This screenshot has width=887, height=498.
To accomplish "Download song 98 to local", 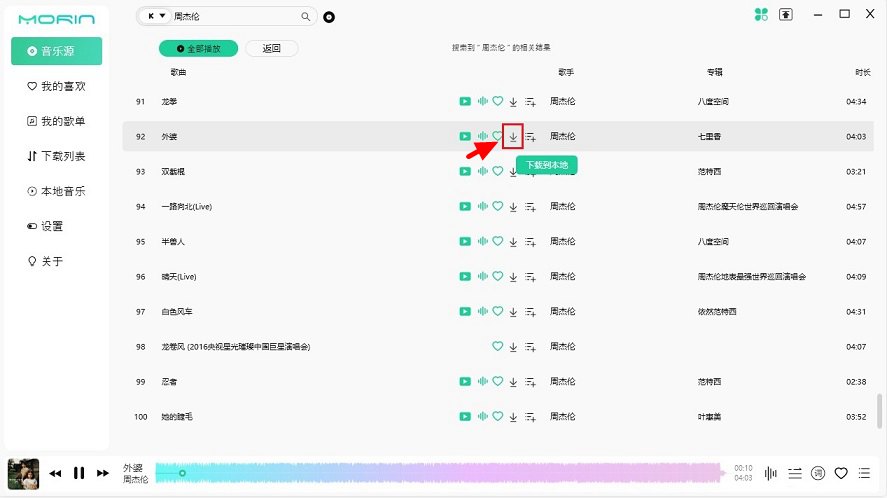I will point(513,347).
